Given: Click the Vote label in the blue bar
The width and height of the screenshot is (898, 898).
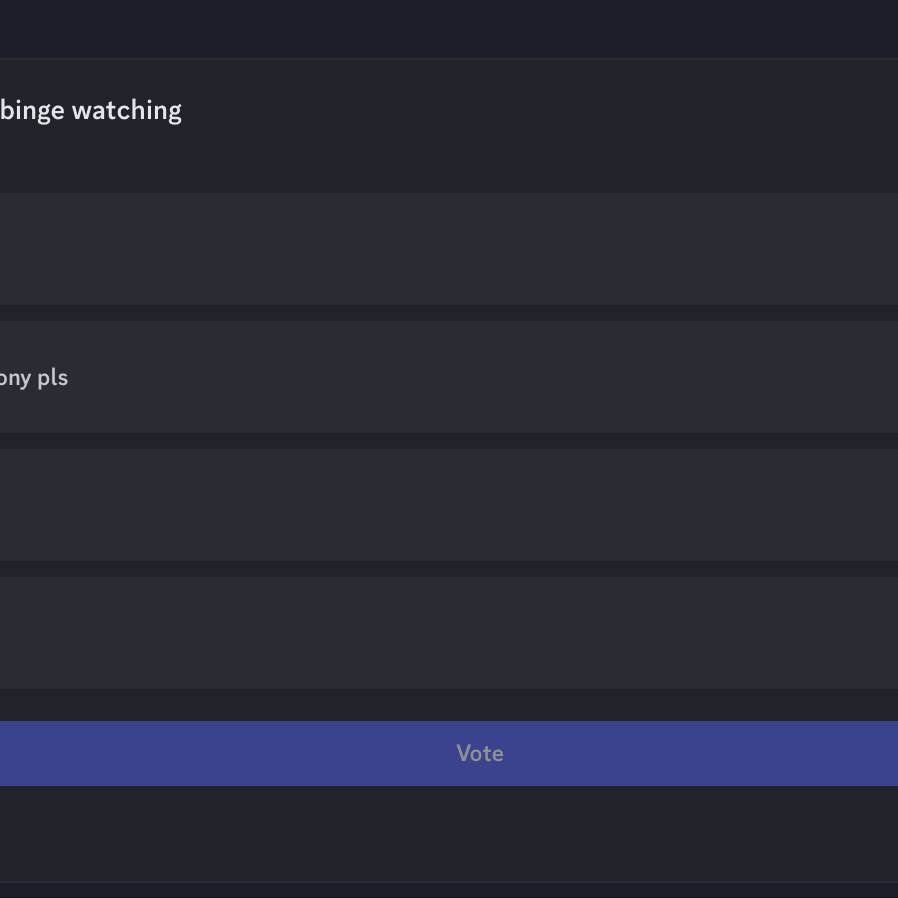Looking at the screenshot, I should (479, 753).
